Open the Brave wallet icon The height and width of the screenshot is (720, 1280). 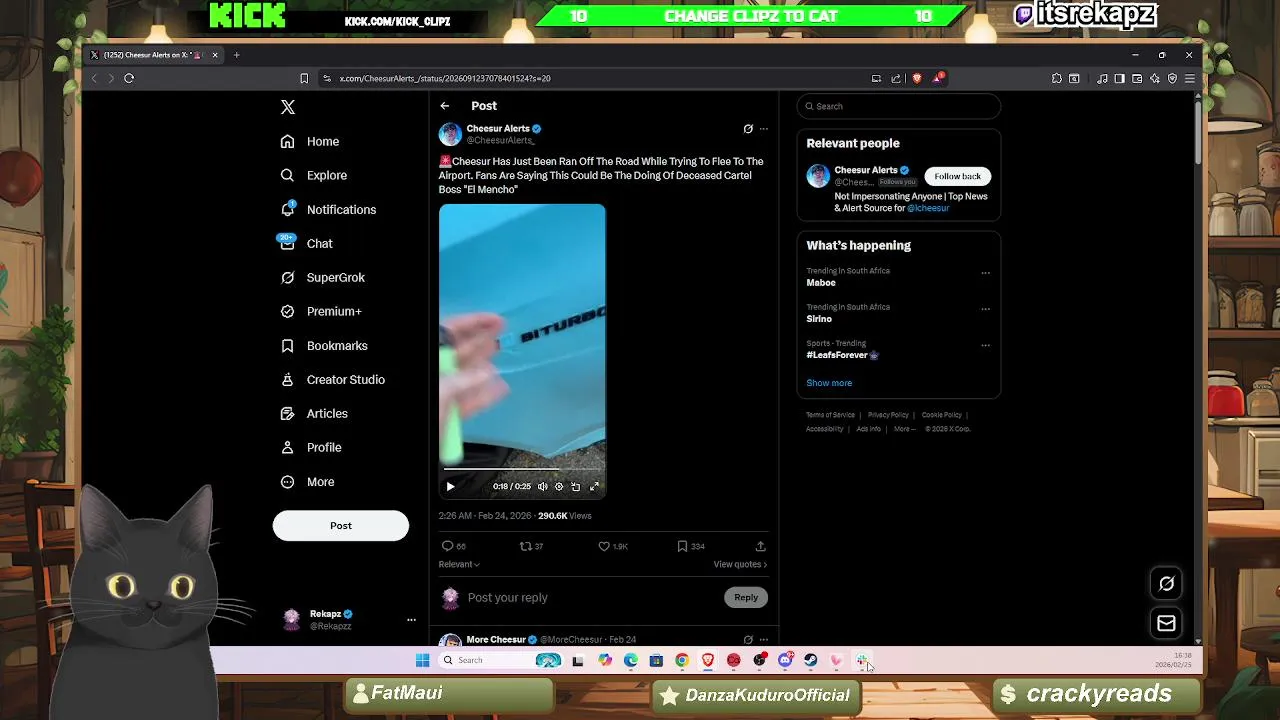(x=1137, y=78)
